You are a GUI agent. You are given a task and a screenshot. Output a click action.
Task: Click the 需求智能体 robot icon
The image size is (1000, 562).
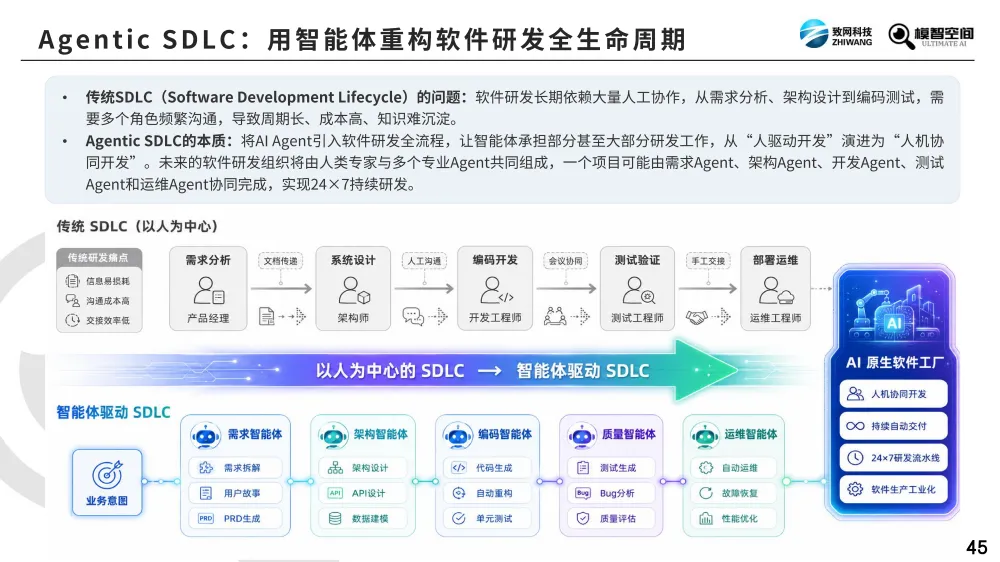point(205,436)
